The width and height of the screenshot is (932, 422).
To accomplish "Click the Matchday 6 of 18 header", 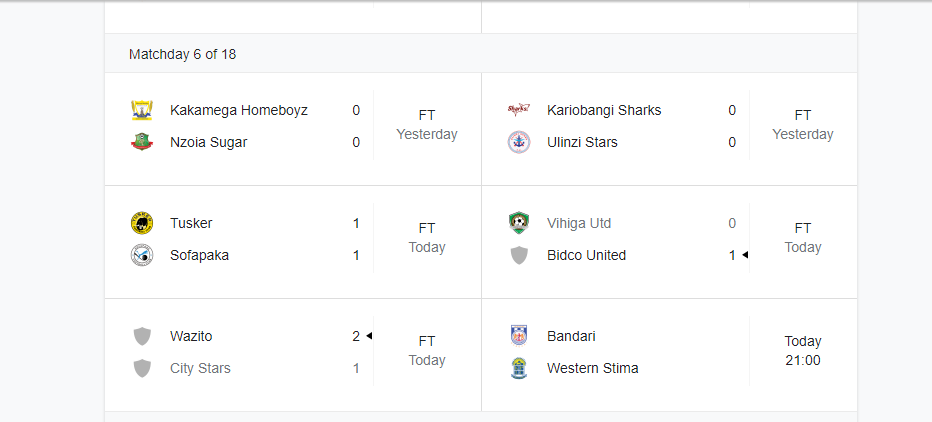I will click(x=182, y=54).
